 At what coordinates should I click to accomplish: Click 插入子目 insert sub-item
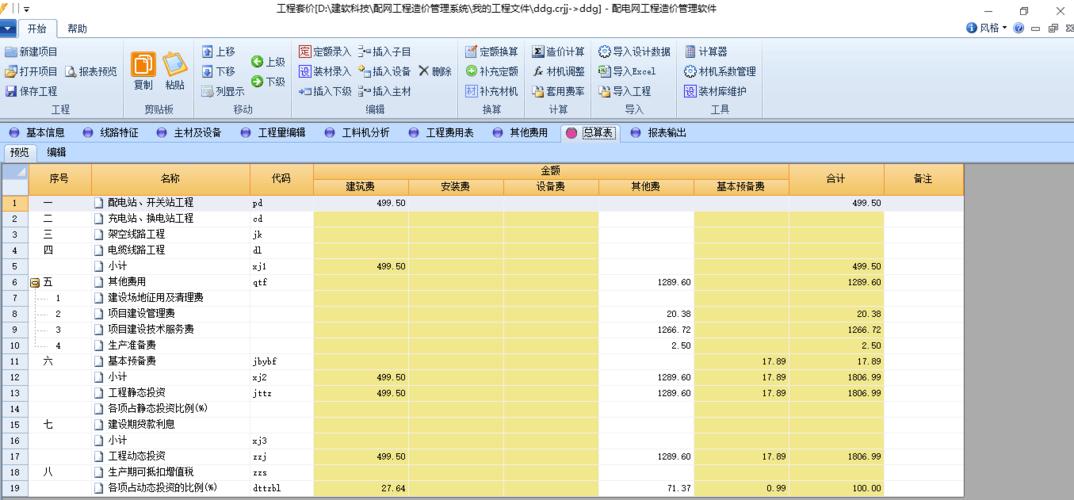pos(384,52)
